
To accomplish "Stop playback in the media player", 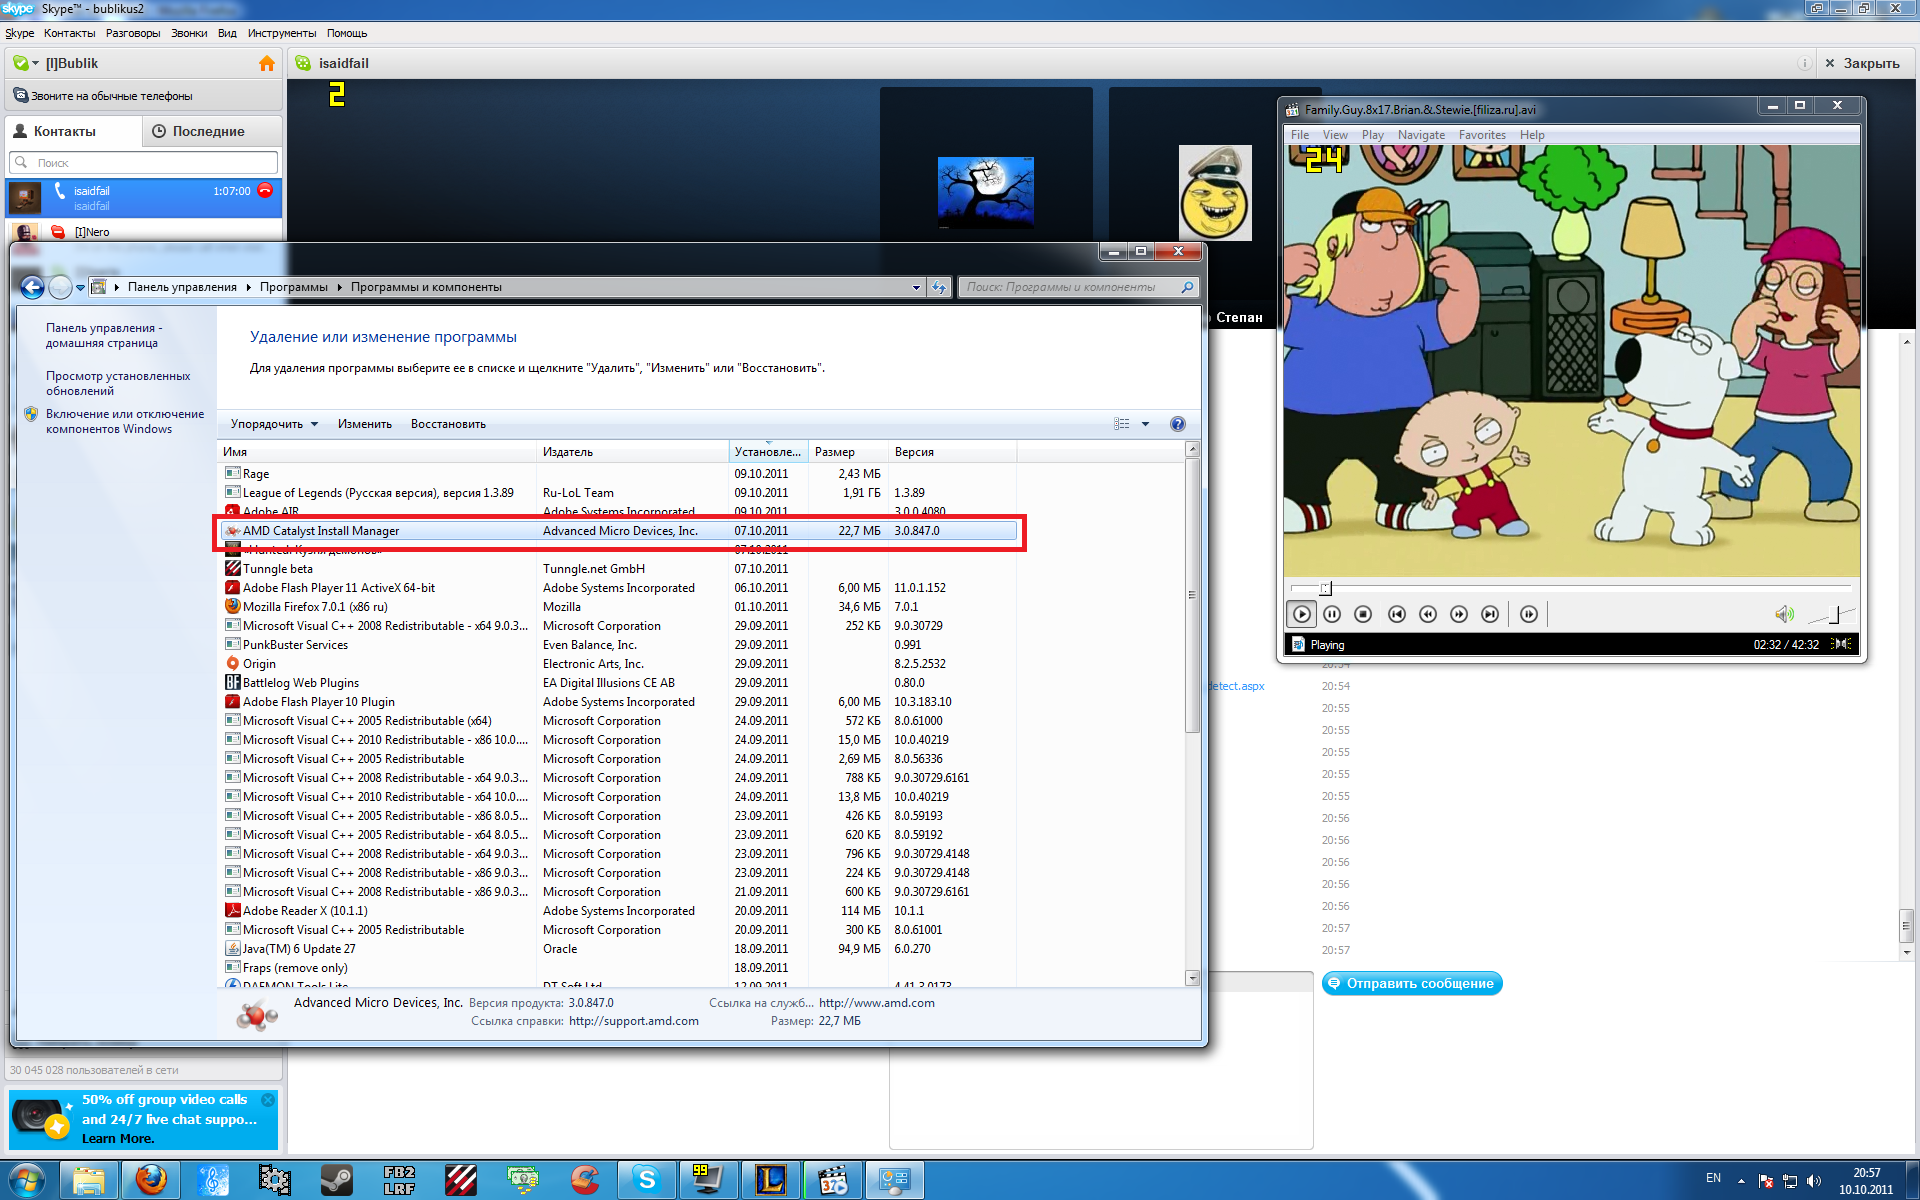I will point(1363,614).
